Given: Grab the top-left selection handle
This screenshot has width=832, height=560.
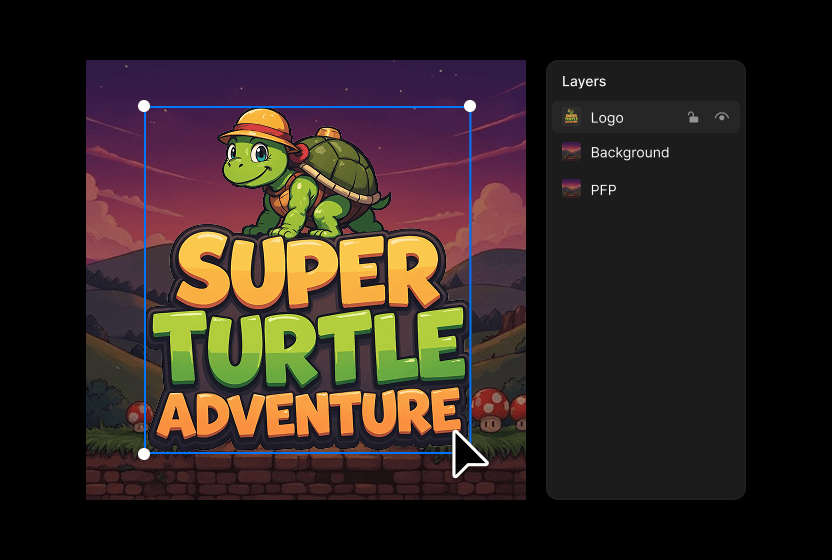Looking at the screenshot, I should click(144, 106).
